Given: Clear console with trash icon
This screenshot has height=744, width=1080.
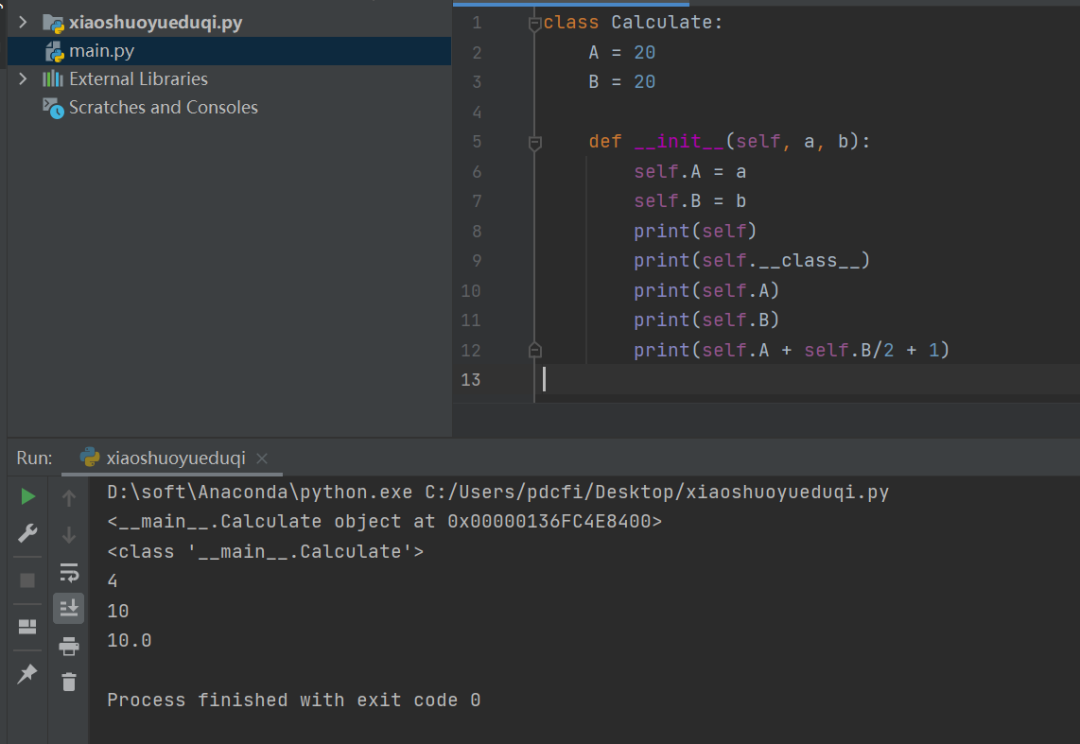Looking at the screenshot, I should coord(69,682).
